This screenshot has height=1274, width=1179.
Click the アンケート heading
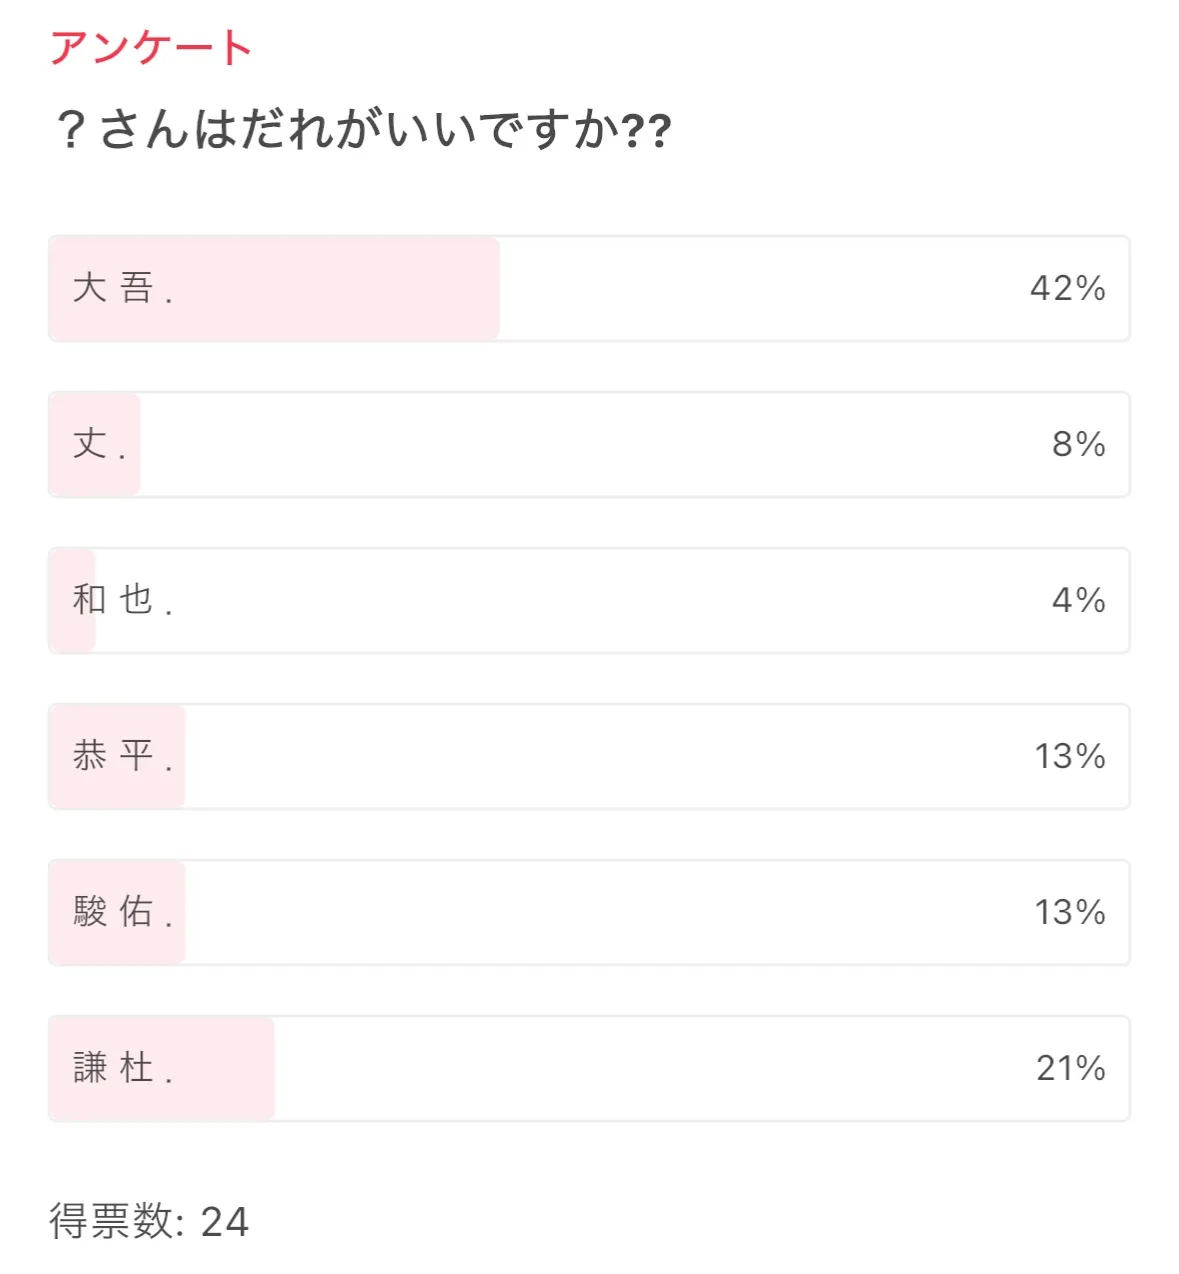pyautogui.click(x=151, y=48)
